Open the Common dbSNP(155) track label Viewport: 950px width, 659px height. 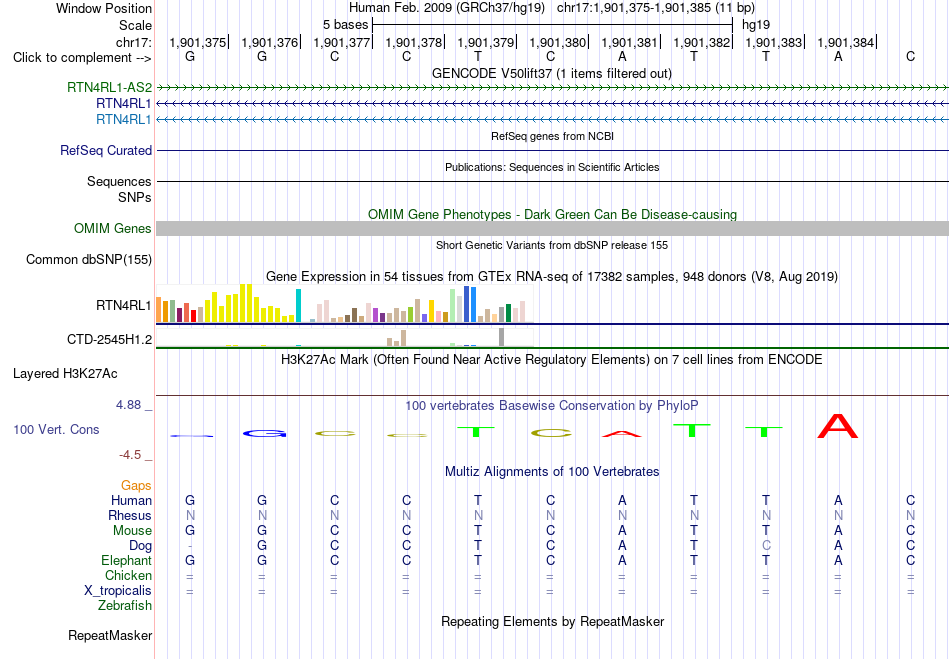[x=88, y=259]
